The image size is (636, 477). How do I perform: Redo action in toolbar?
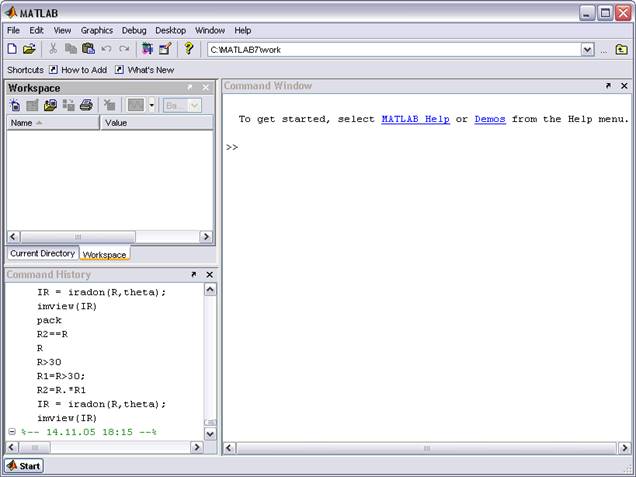pos(124,49)
